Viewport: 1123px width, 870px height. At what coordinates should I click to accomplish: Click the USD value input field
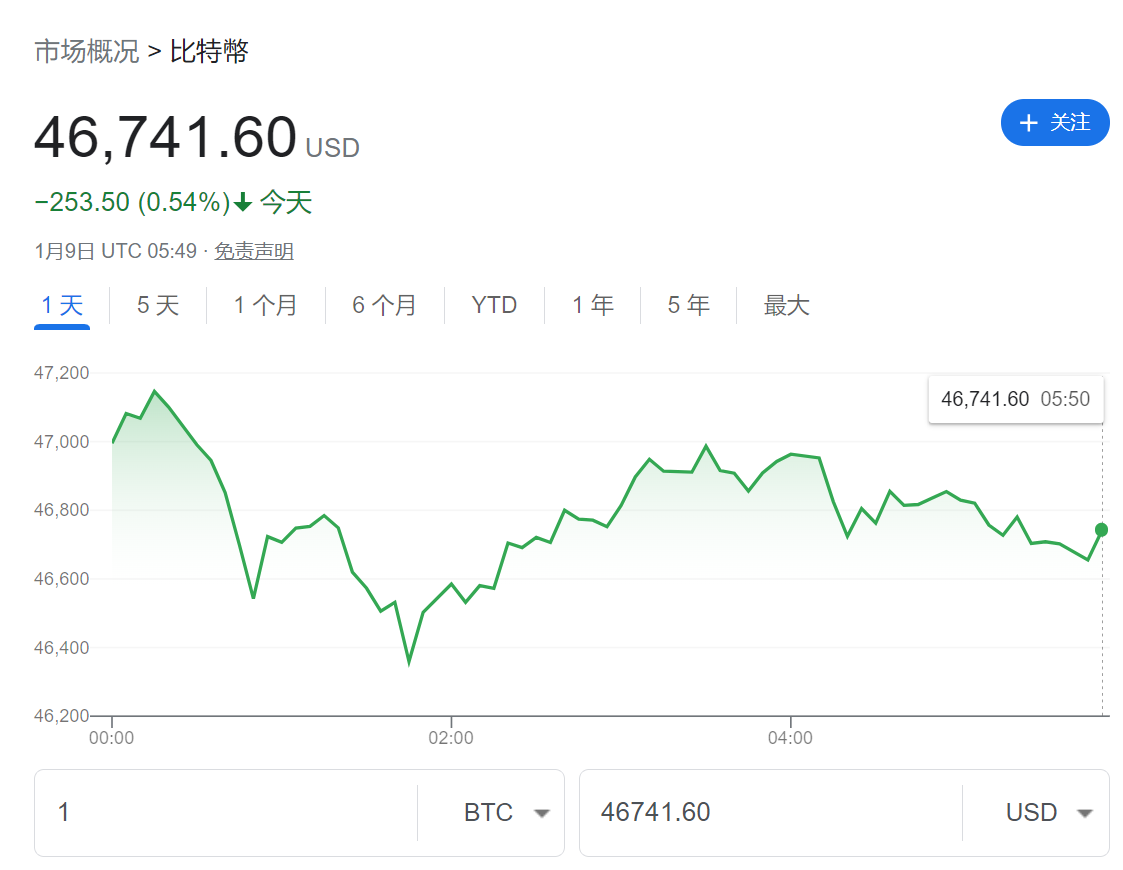pyautogui.click(x=750, y=812)
